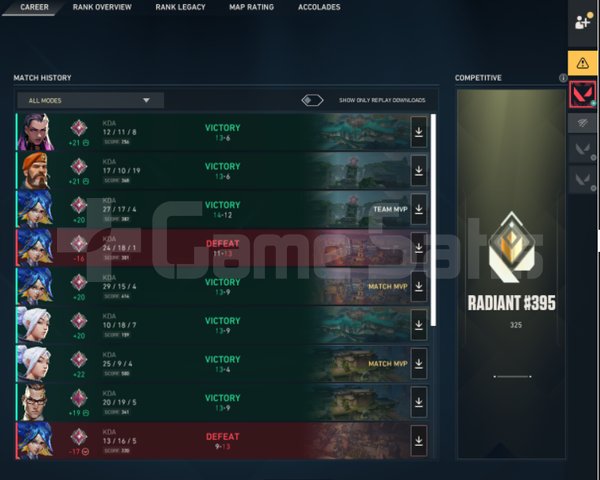Viewport: 600px width, 480px height.
Task: Click the Team MVP label
Action: 390,209
